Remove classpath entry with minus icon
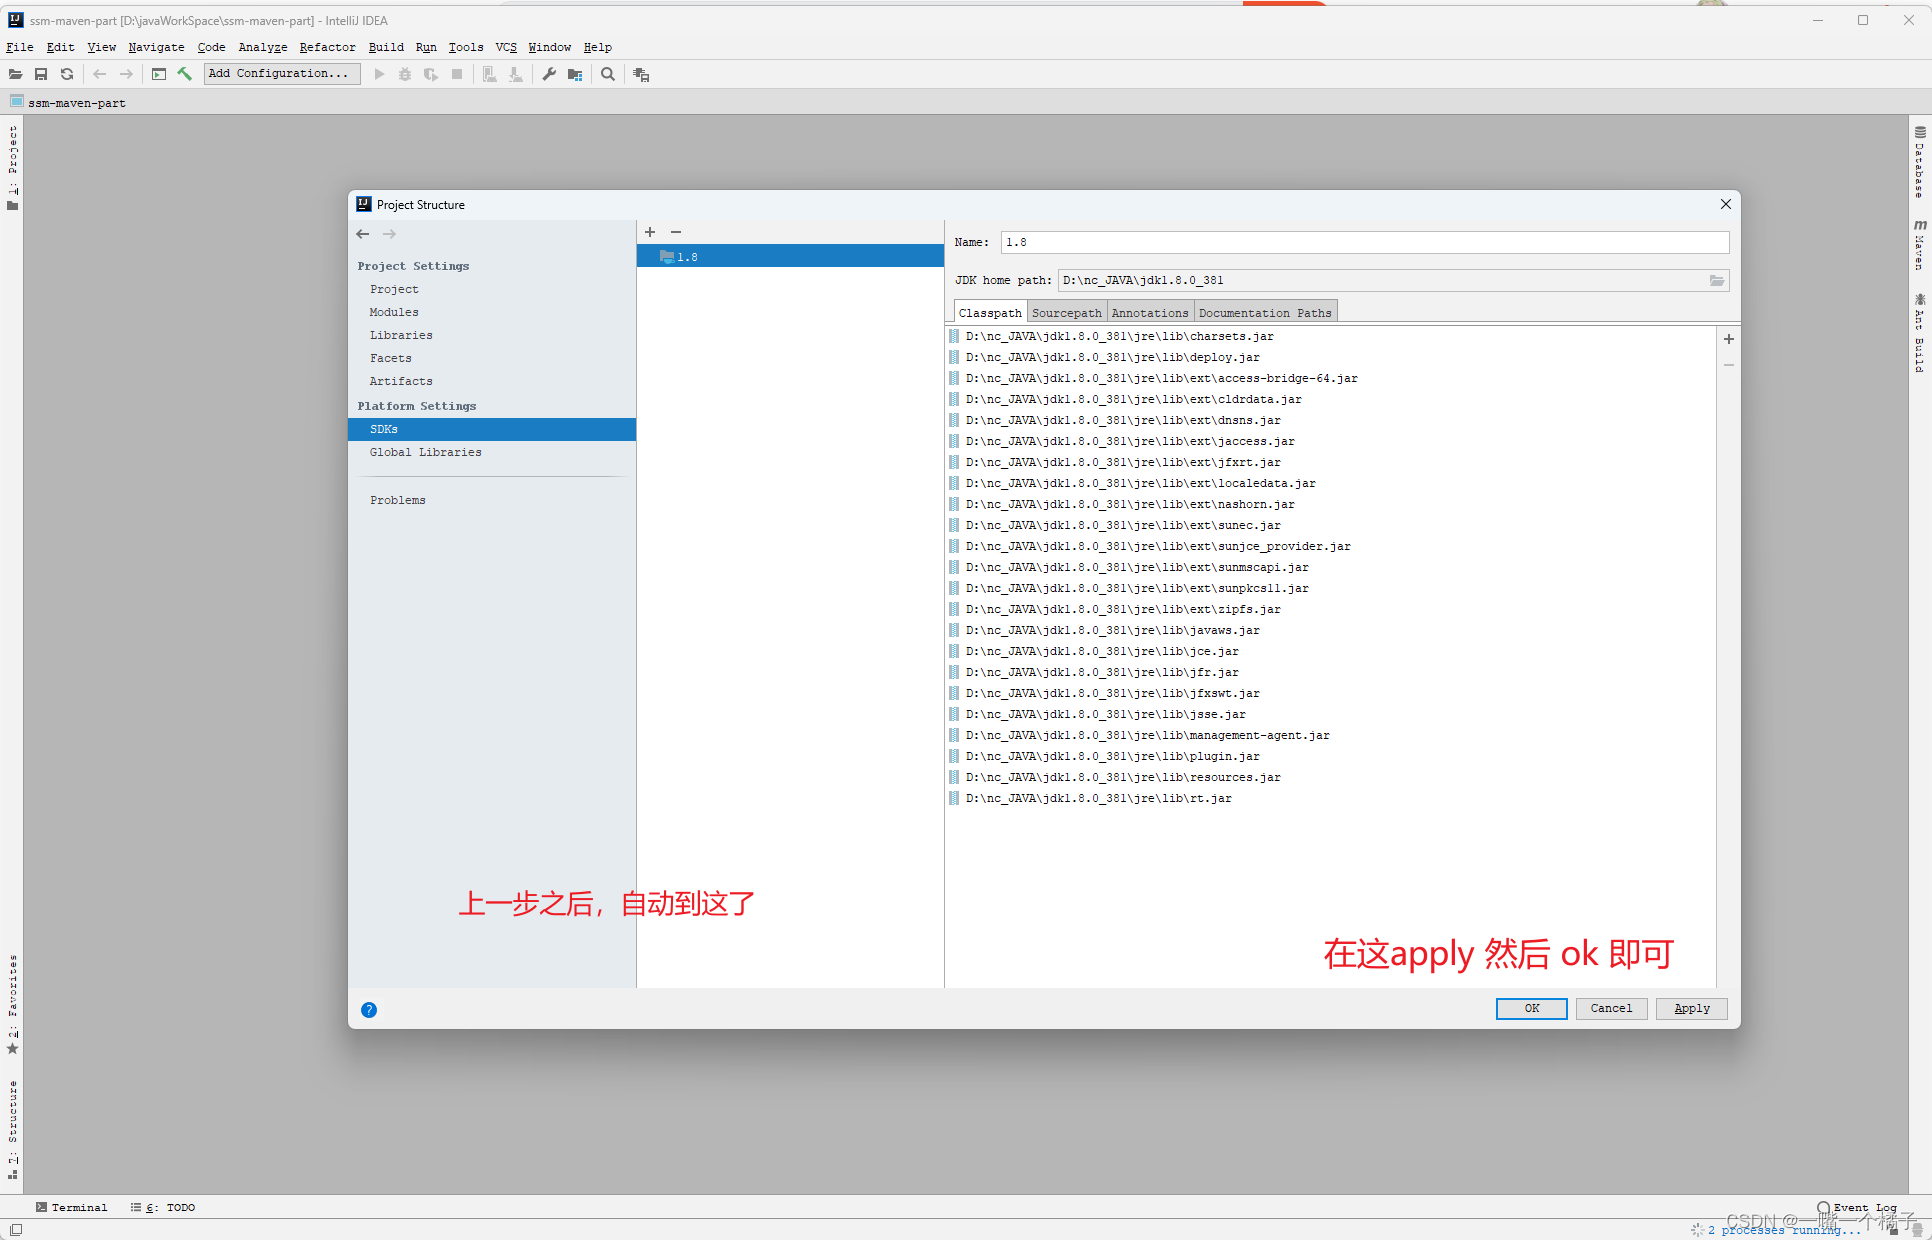Image resolution: width=1932 pixels, height=1240 pixels. 1729,365
